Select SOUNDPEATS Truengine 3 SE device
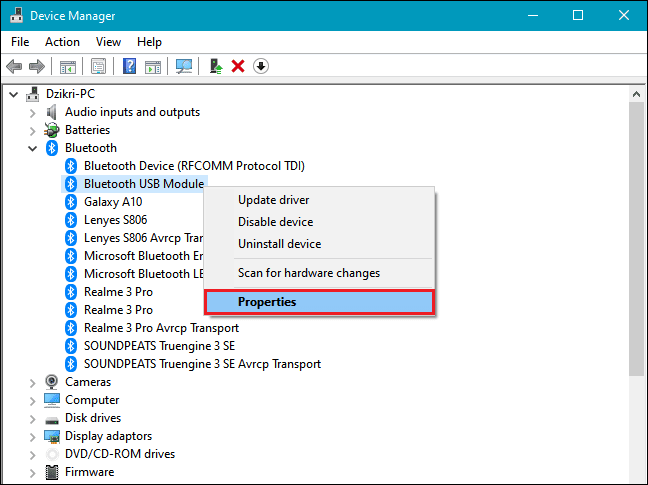This screenshot has height=485, width=648. point(160,346)
